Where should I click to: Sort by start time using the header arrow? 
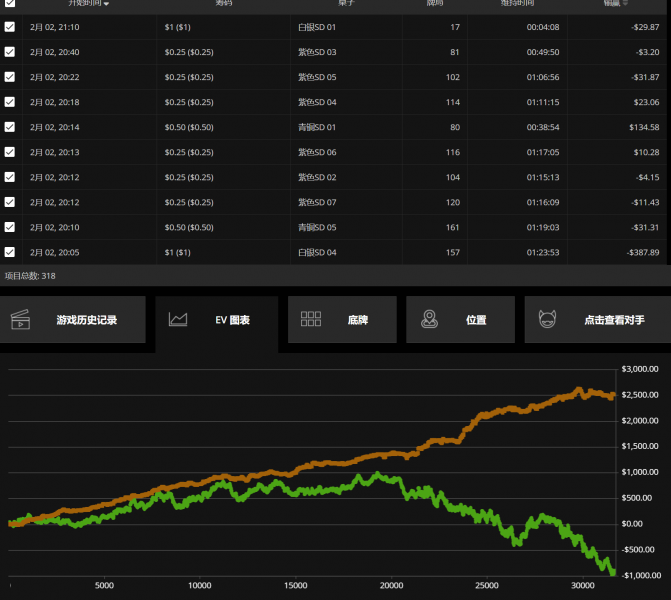107,4
